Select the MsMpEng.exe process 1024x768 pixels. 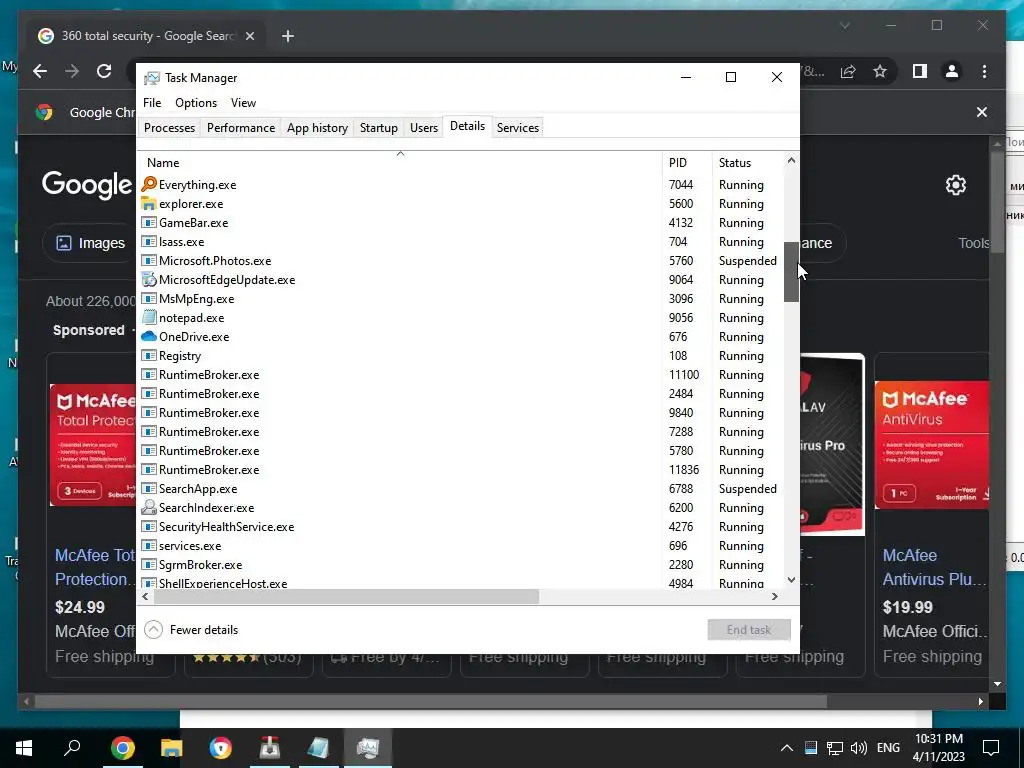460,298
